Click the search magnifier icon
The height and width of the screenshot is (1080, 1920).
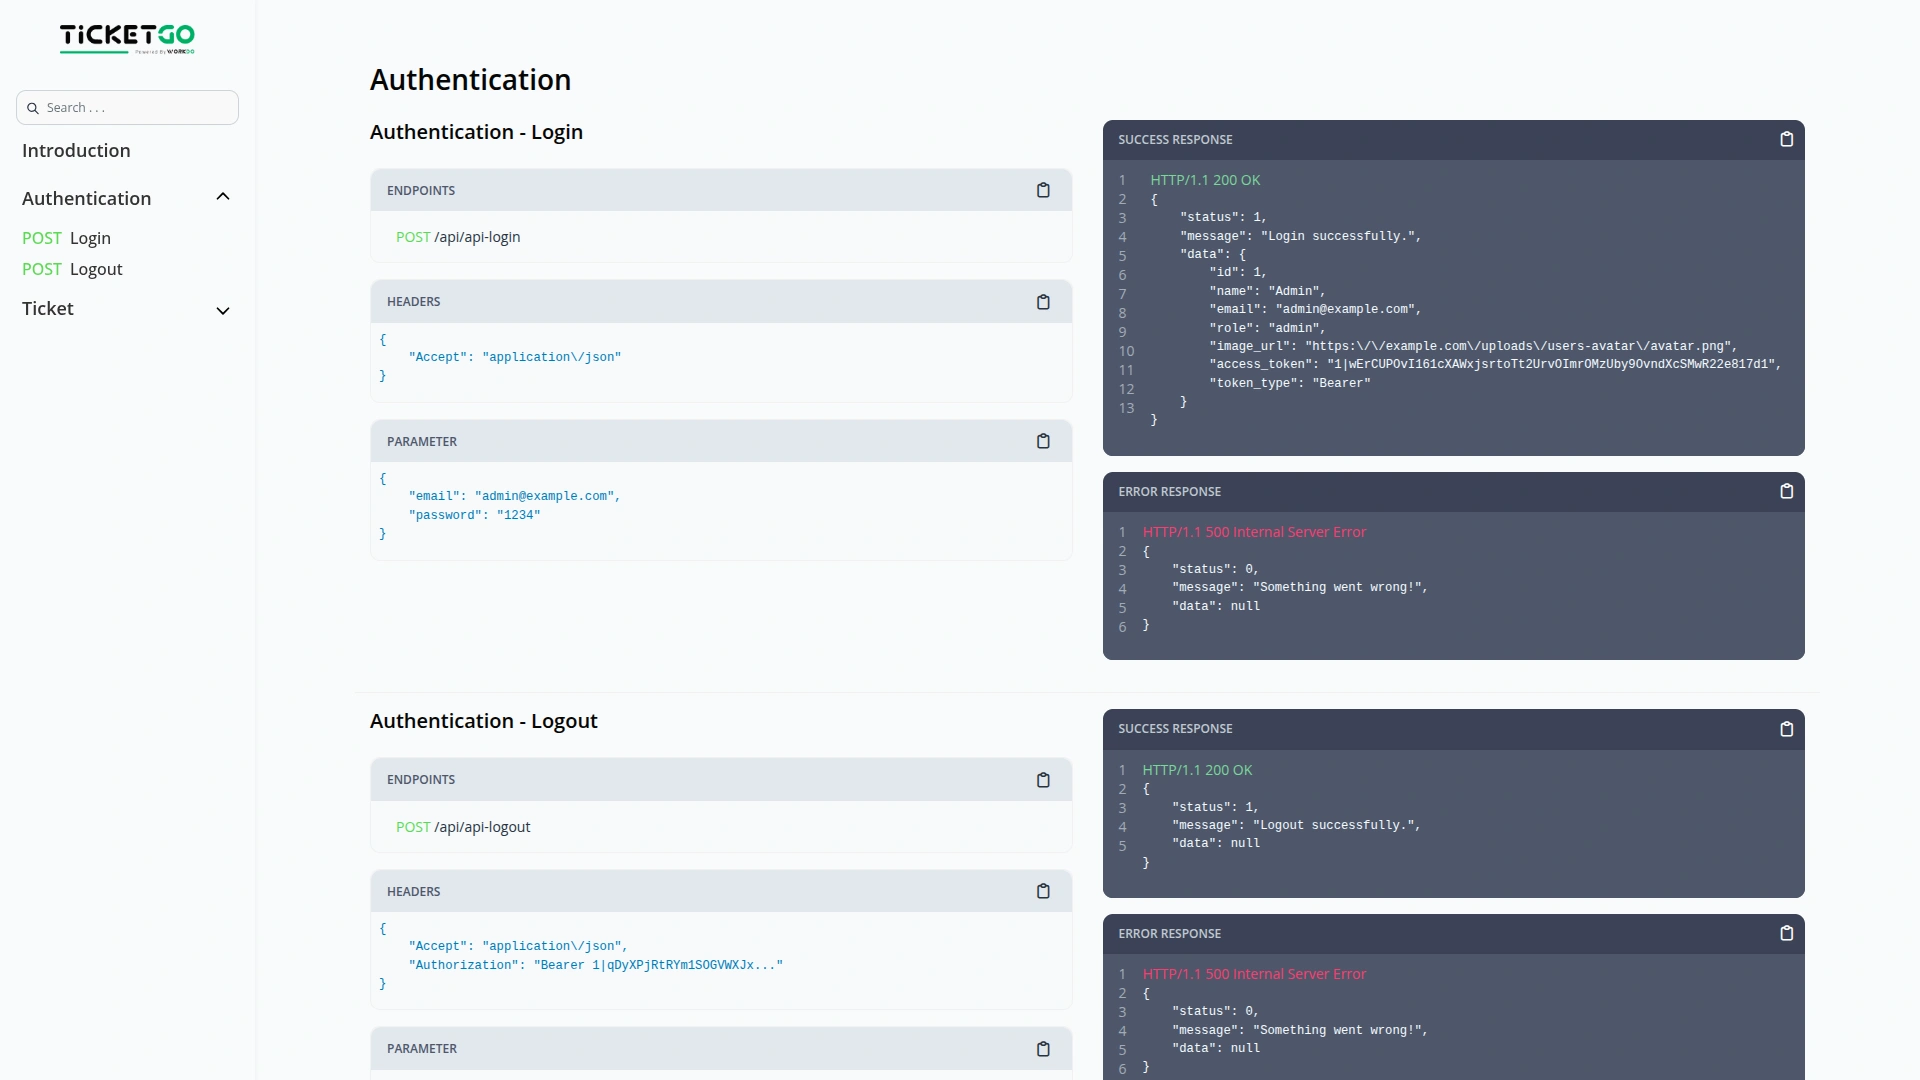tap(32, 107)
